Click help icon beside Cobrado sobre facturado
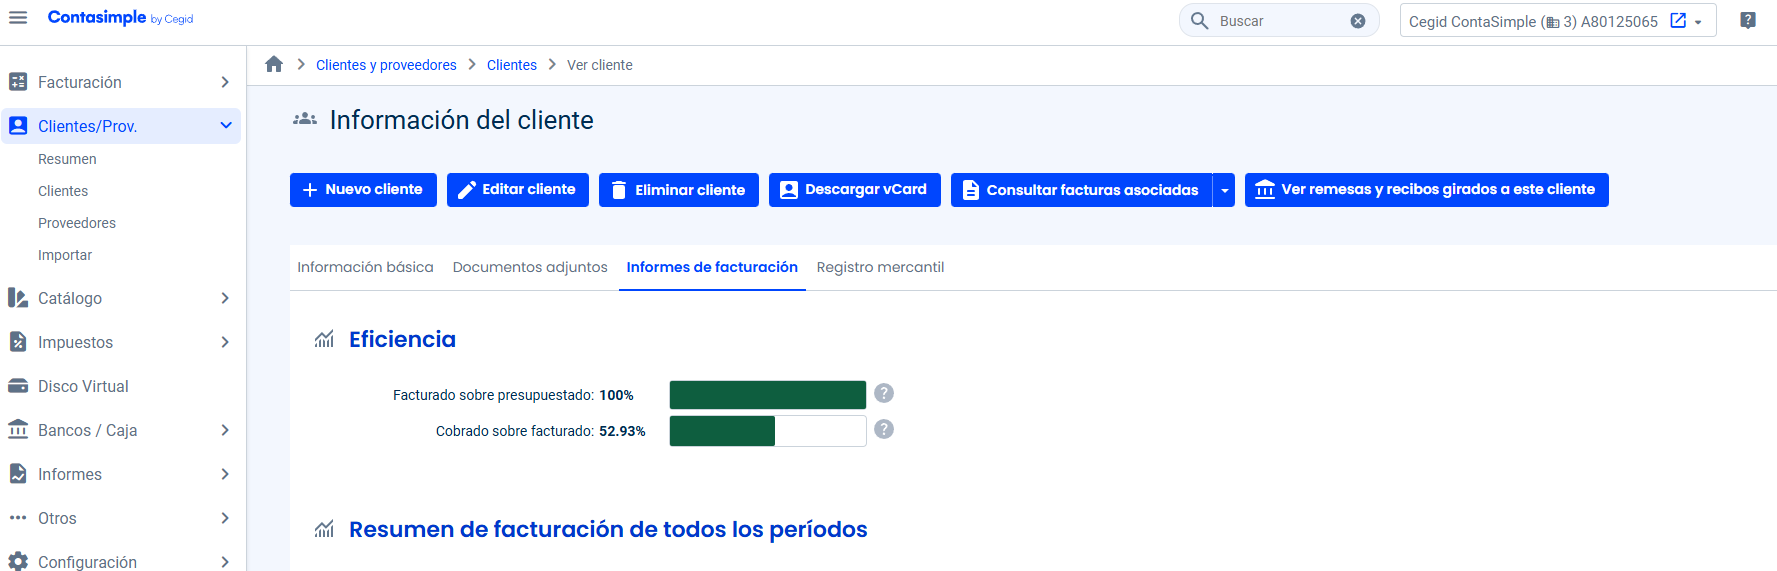Screen dimensions: 1777x571 [883, 429]
